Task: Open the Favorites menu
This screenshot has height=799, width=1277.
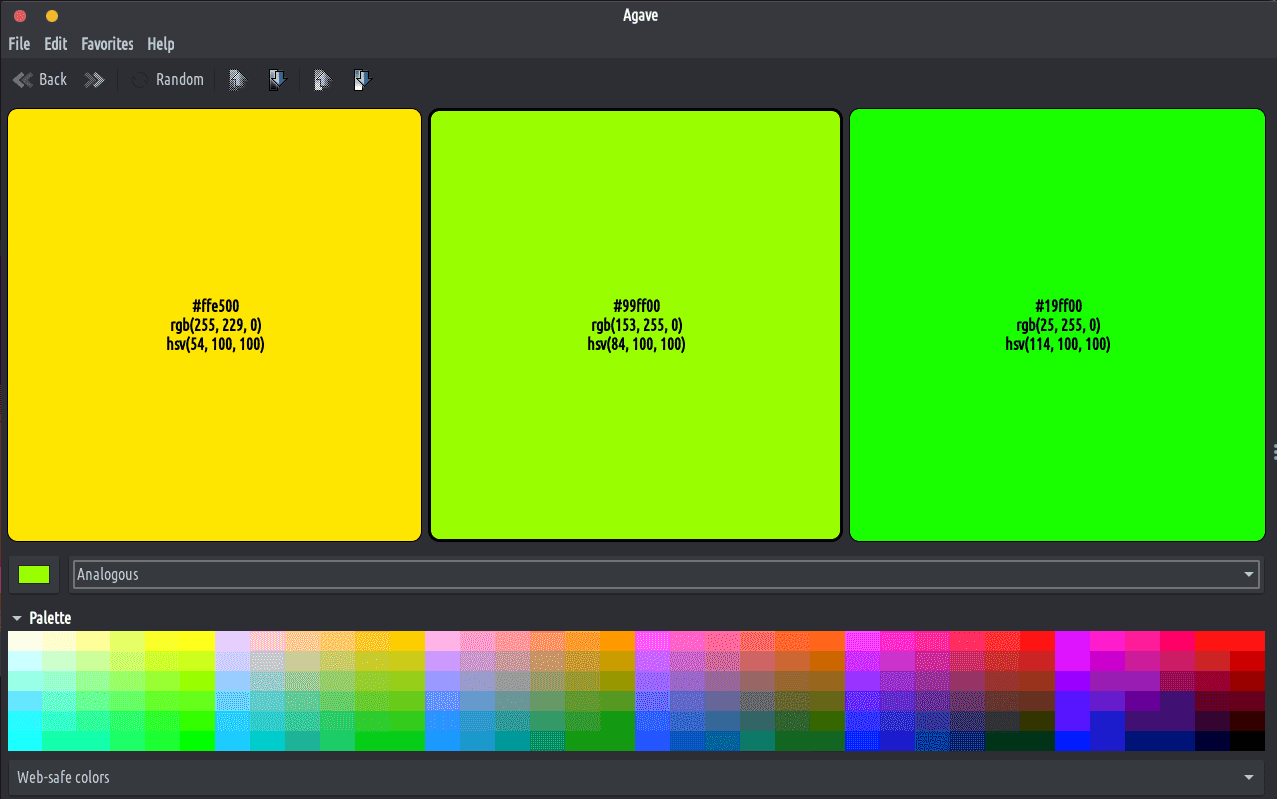Action: (107, 44)
